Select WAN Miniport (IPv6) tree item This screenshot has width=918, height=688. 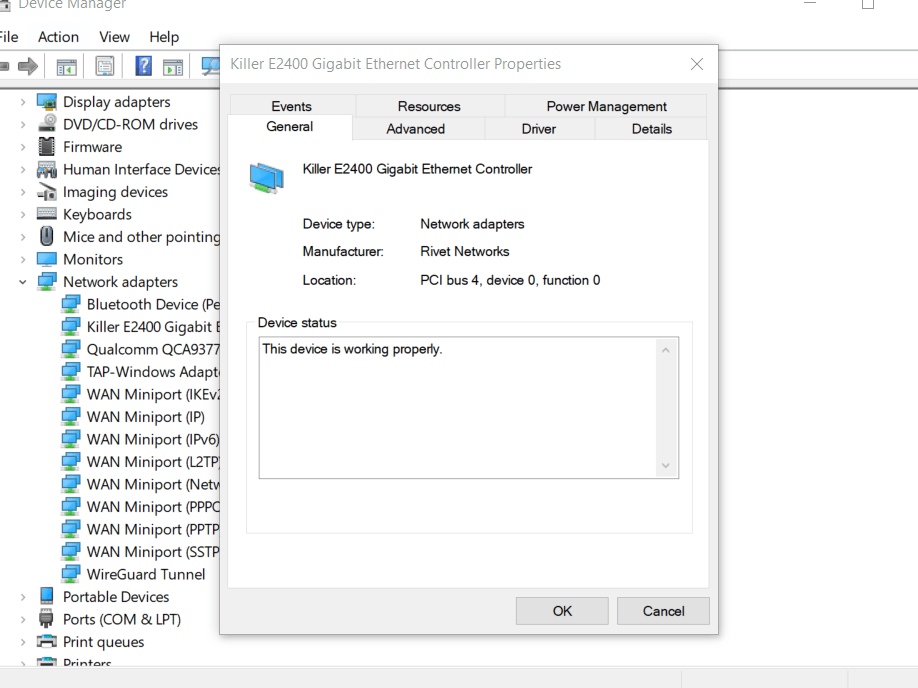[153, 439]
